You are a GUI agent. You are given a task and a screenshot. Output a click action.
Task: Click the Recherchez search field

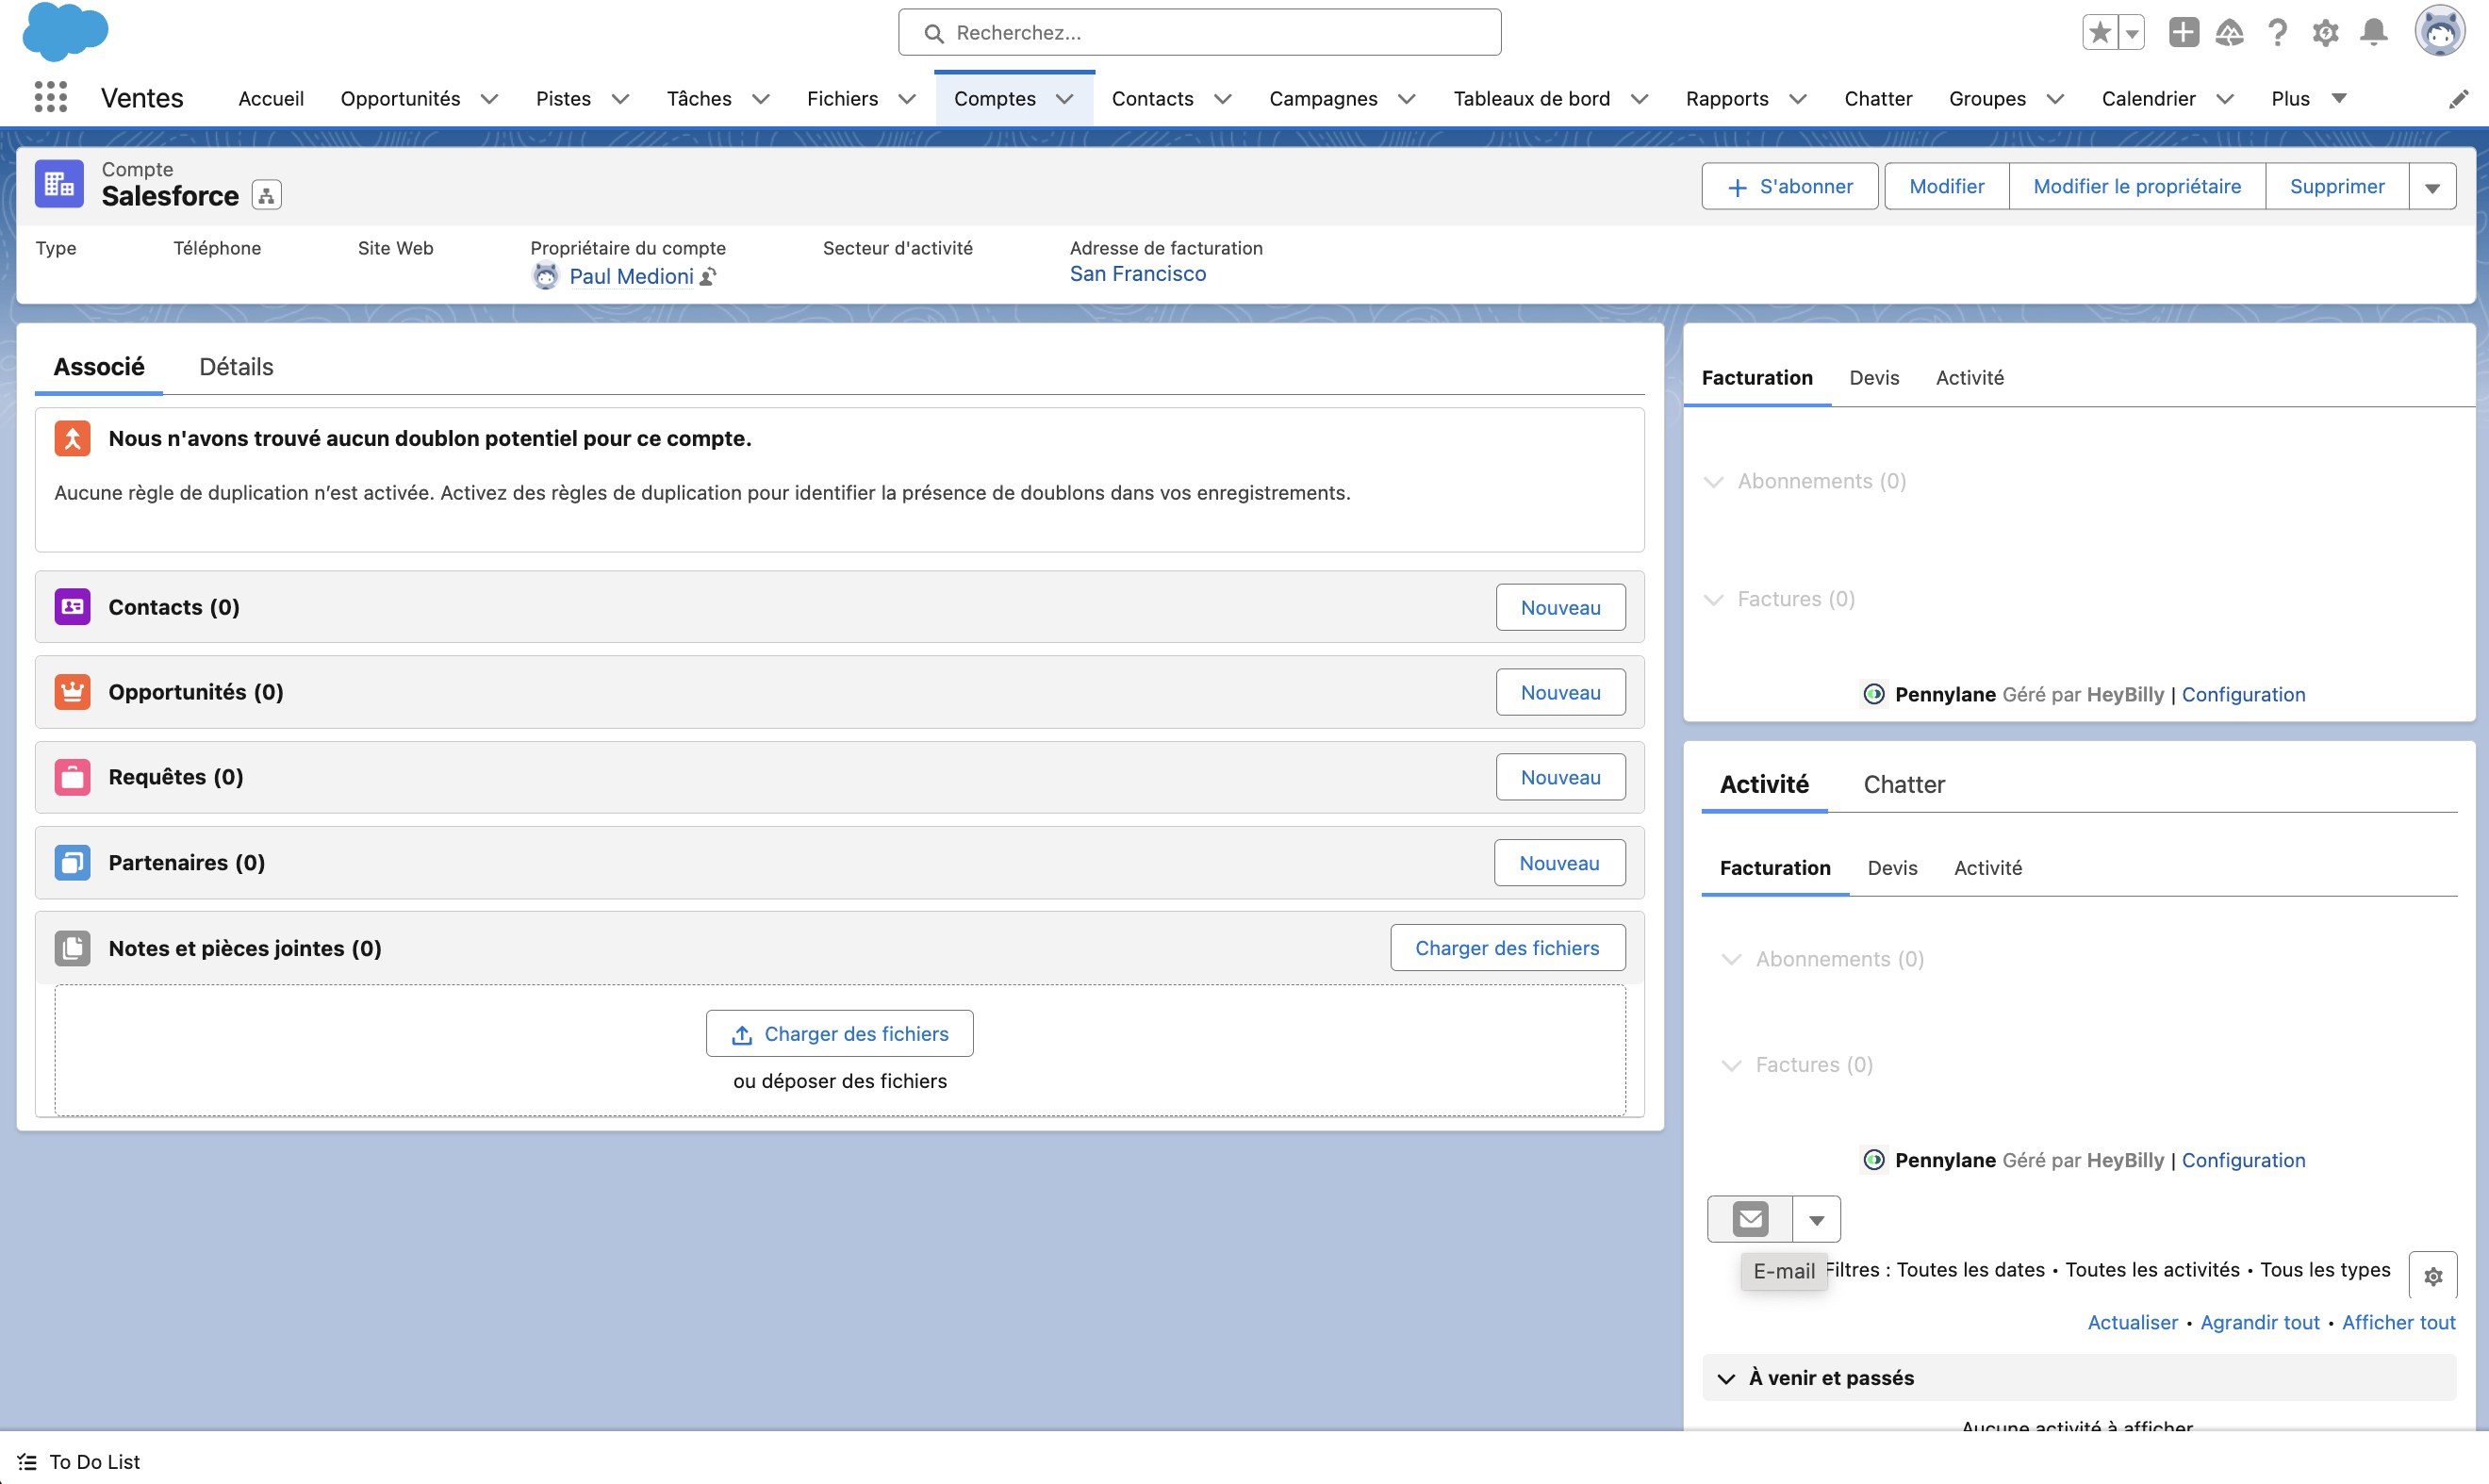coord(1199,33)
